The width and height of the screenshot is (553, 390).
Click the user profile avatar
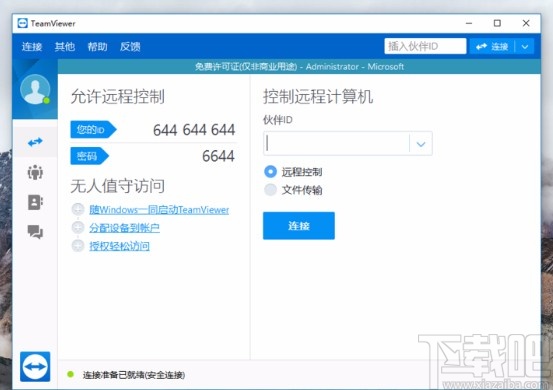[35, 89]
